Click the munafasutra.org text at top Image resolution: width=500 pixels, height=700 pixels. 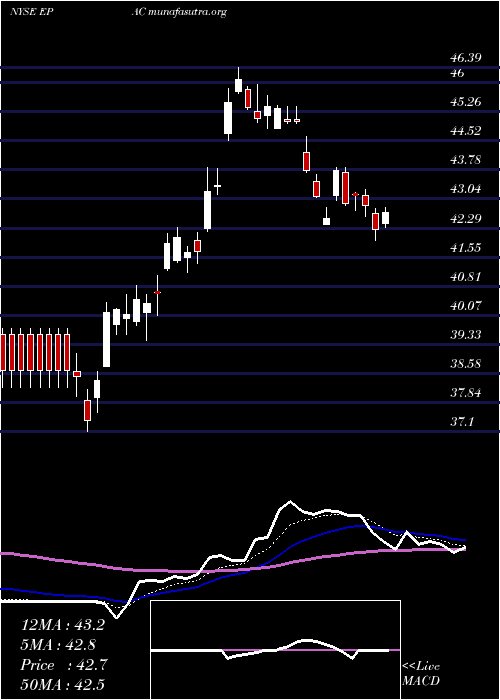186,12
